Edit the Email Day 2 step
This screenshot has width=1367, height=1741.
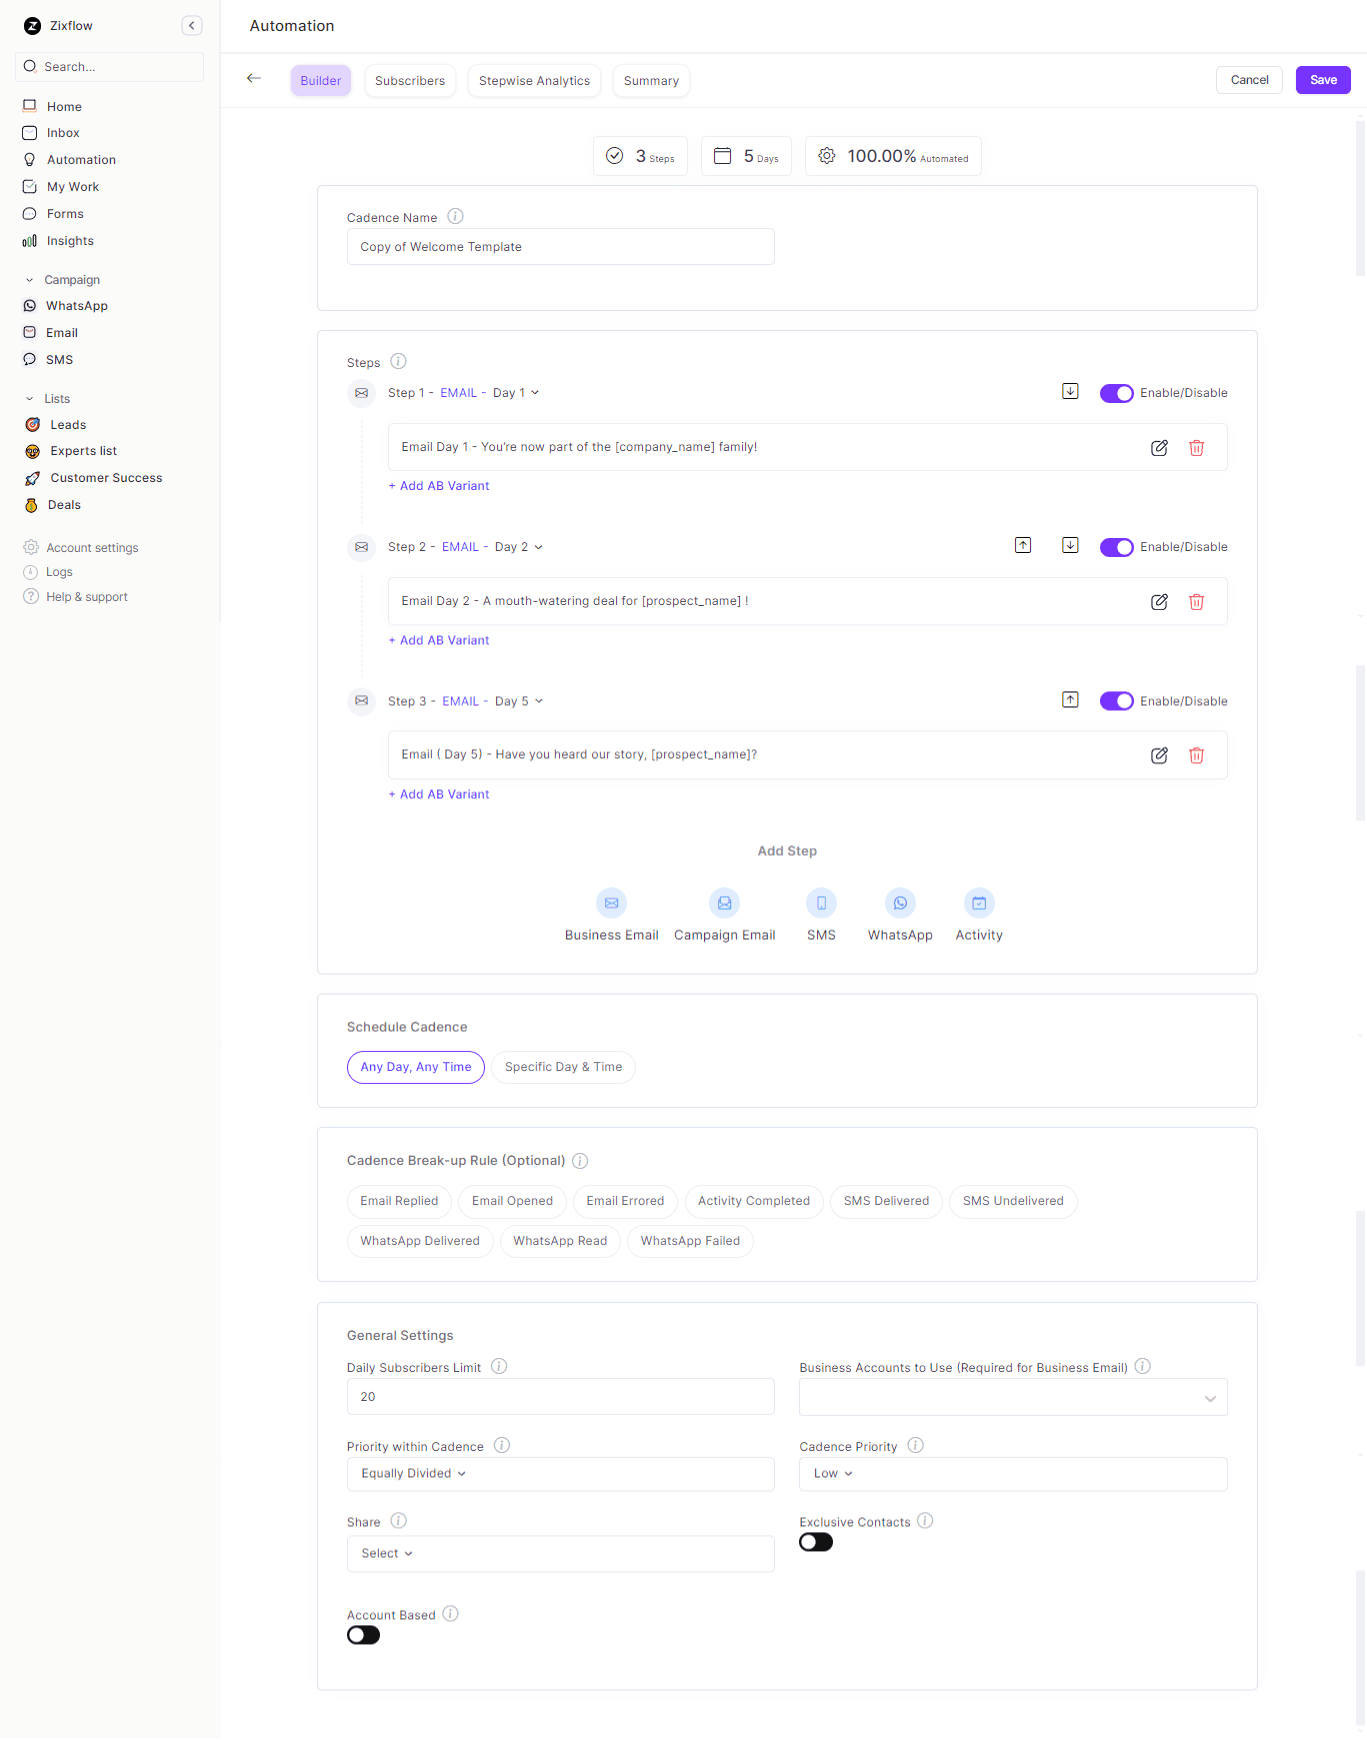tap(1159, 602)
